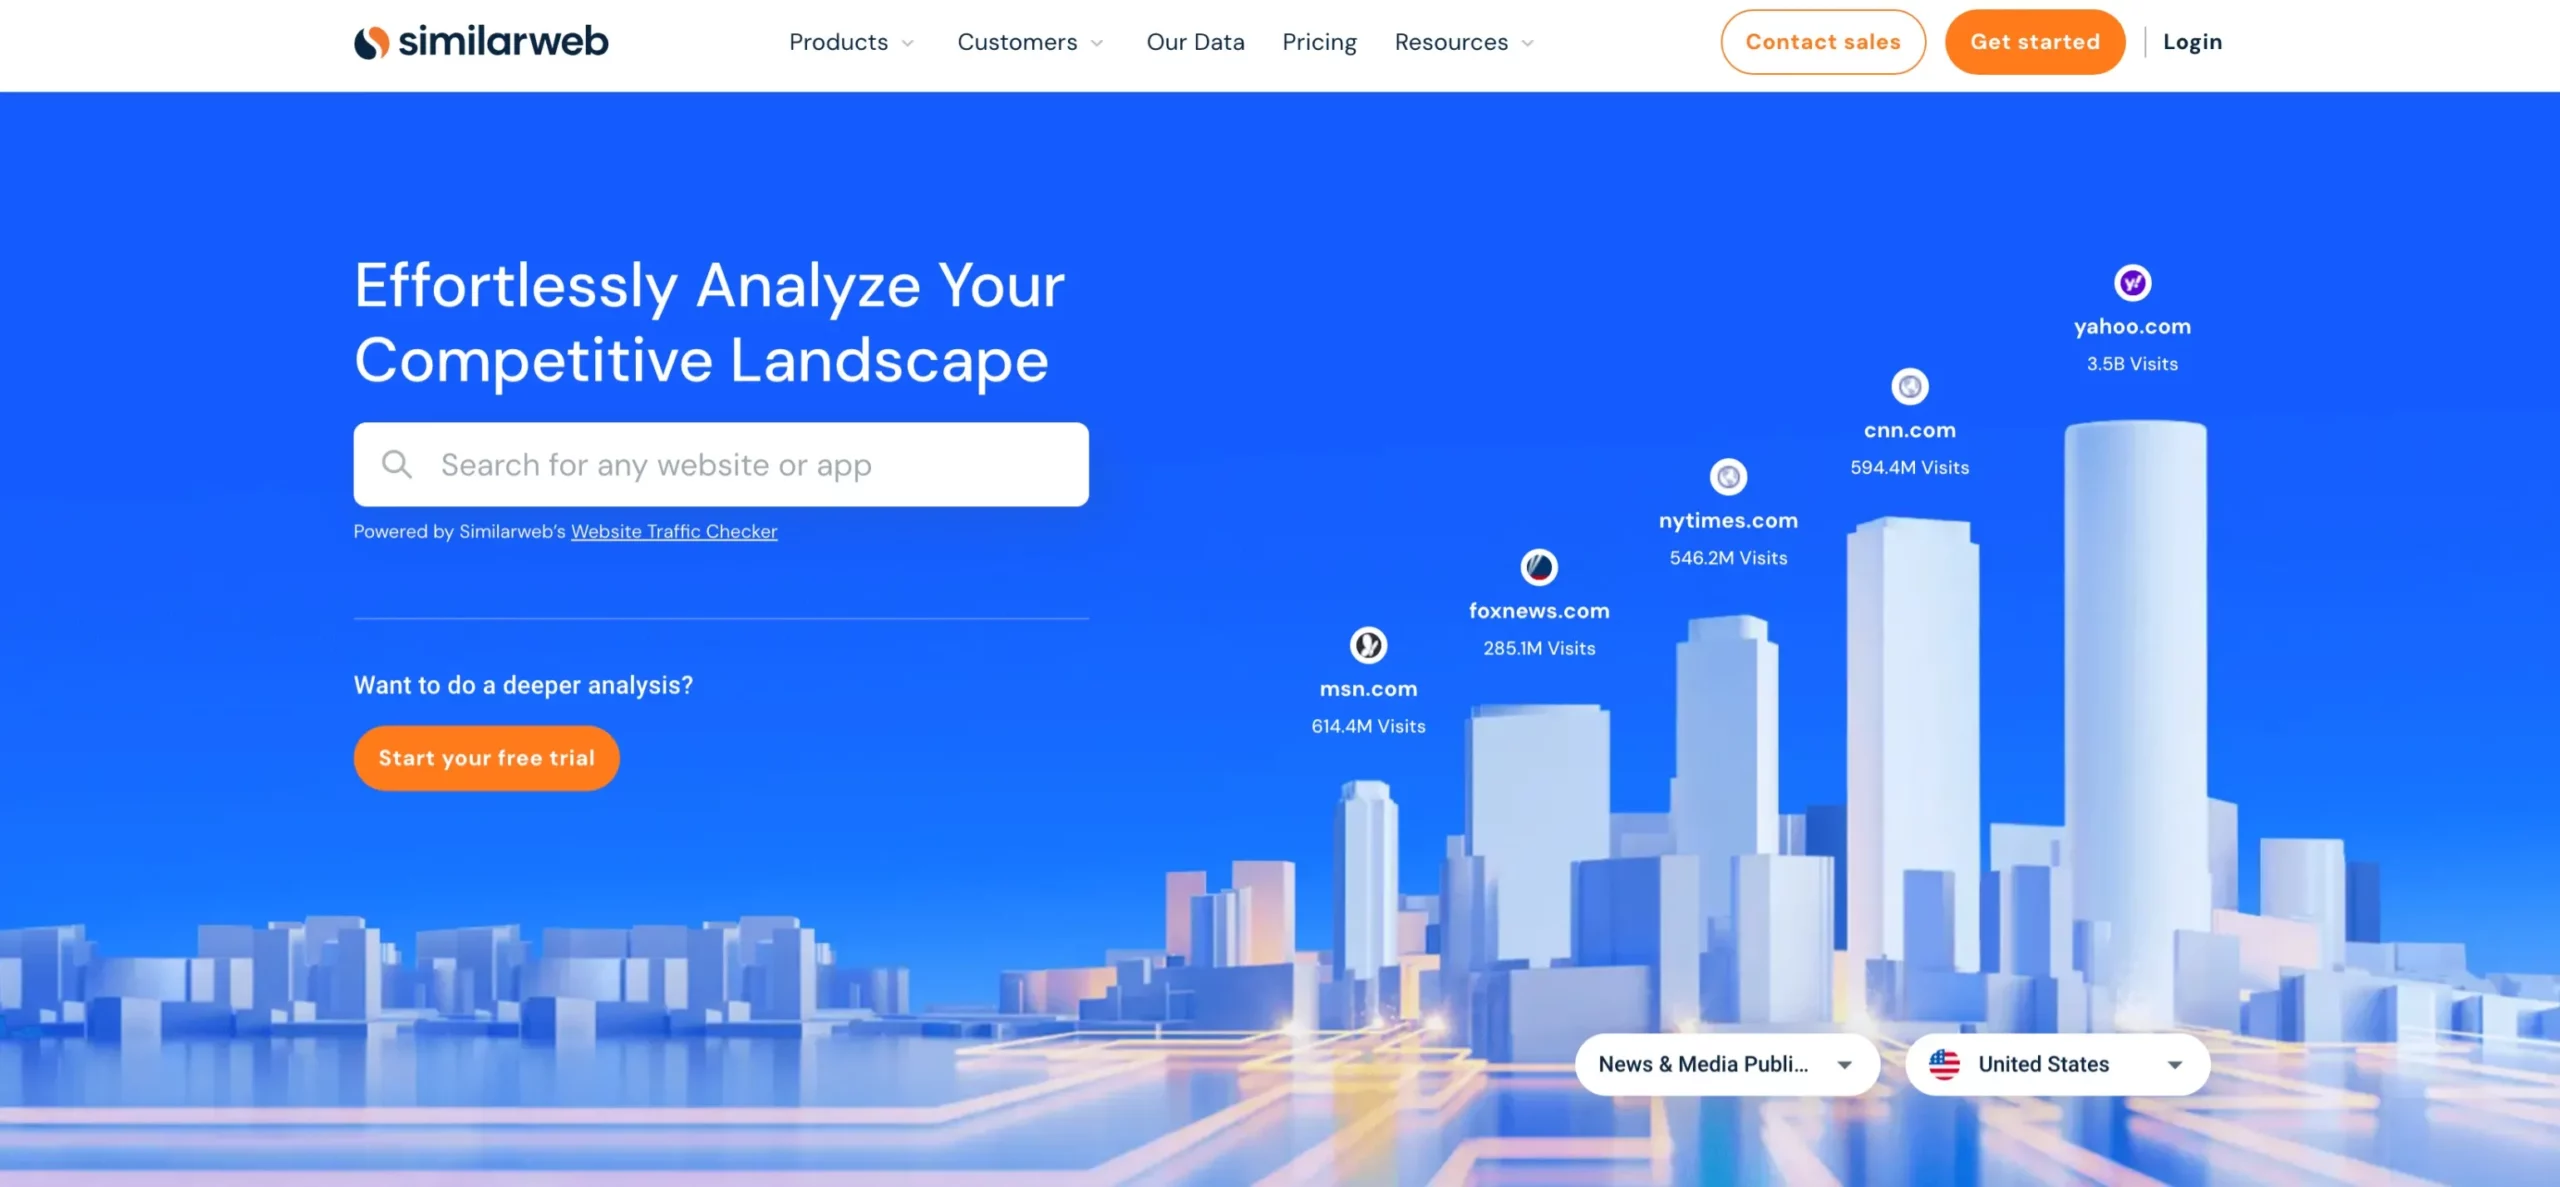Click the foxnews.com site icon
The image size is (2560, 1187).
[1538, 567]
